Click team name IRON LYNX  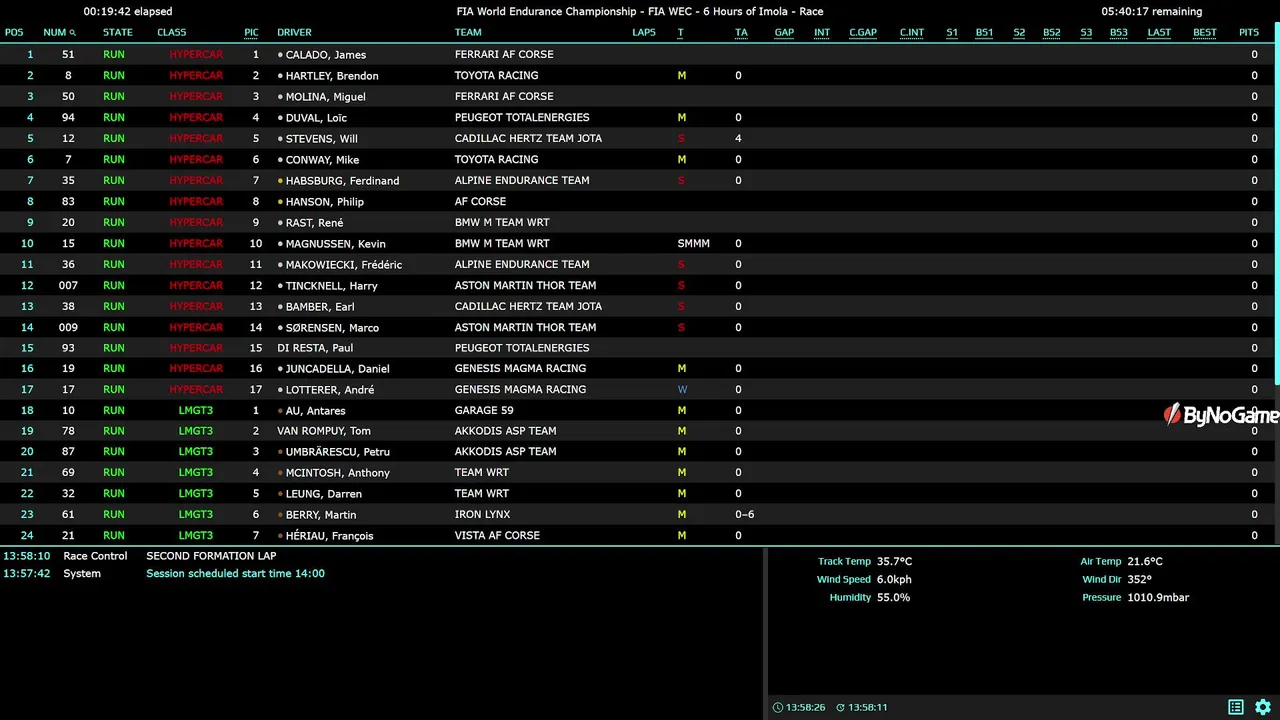point(482,515)
